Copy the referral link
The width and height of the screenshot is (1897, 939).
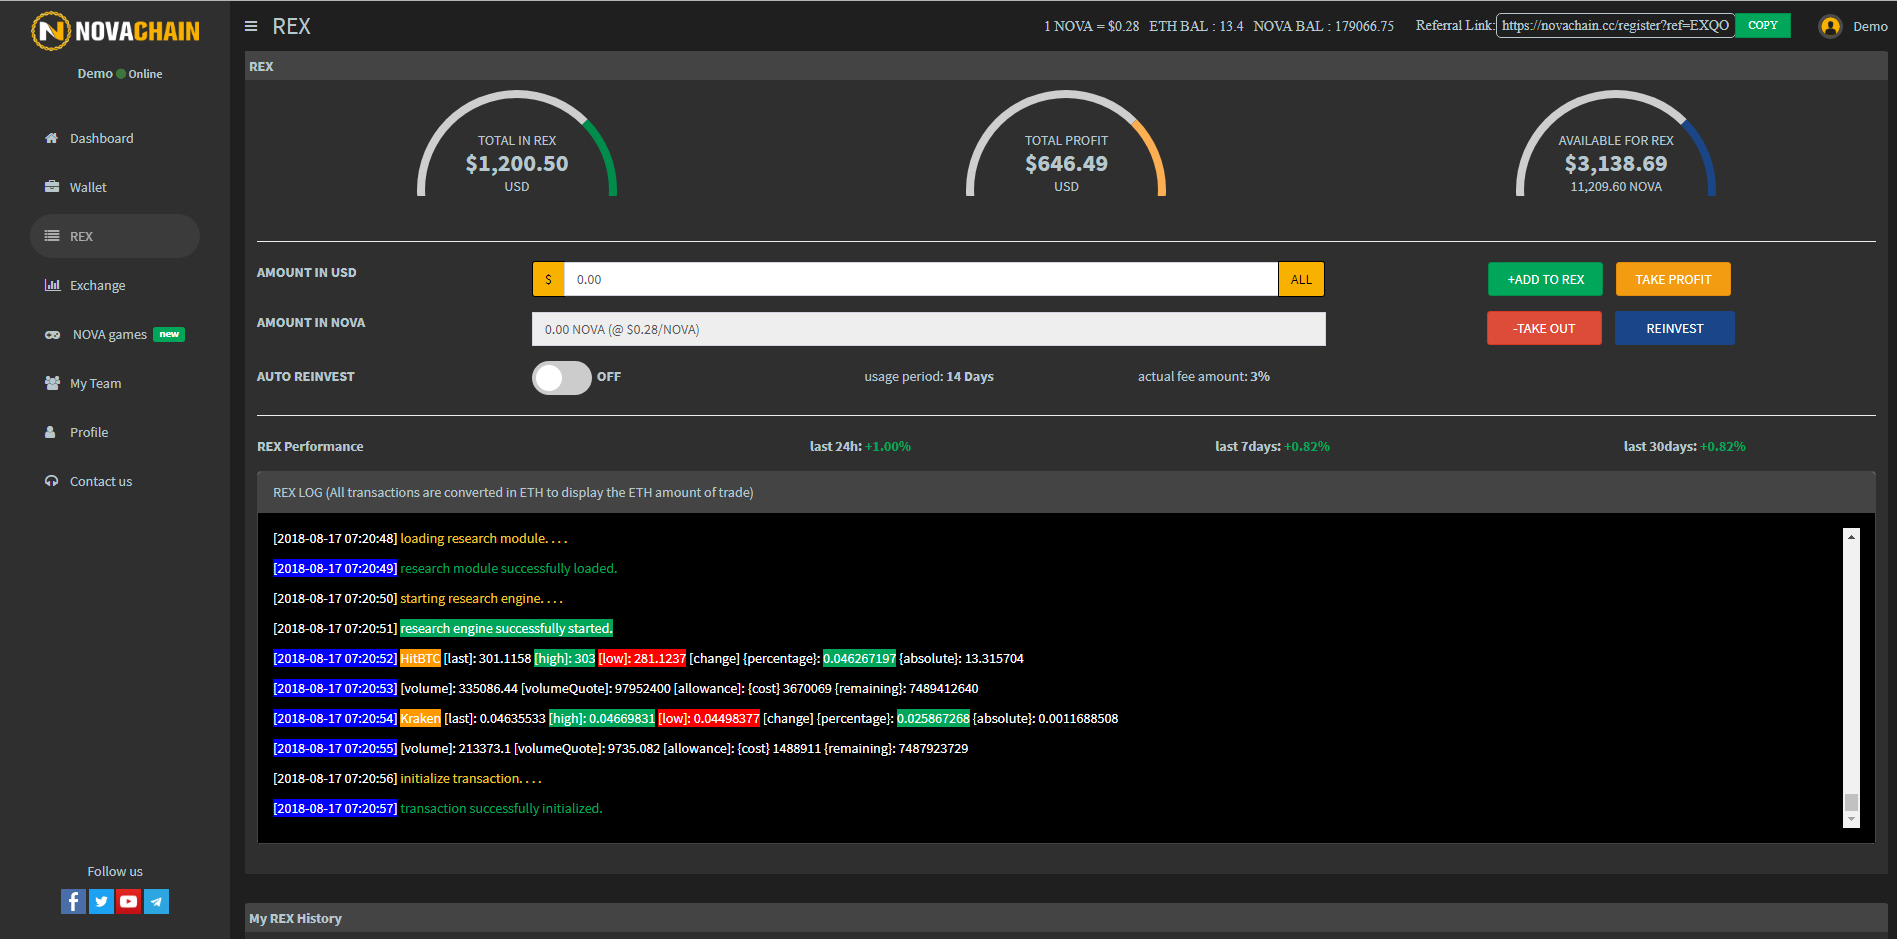click(x=1762, y=25)
